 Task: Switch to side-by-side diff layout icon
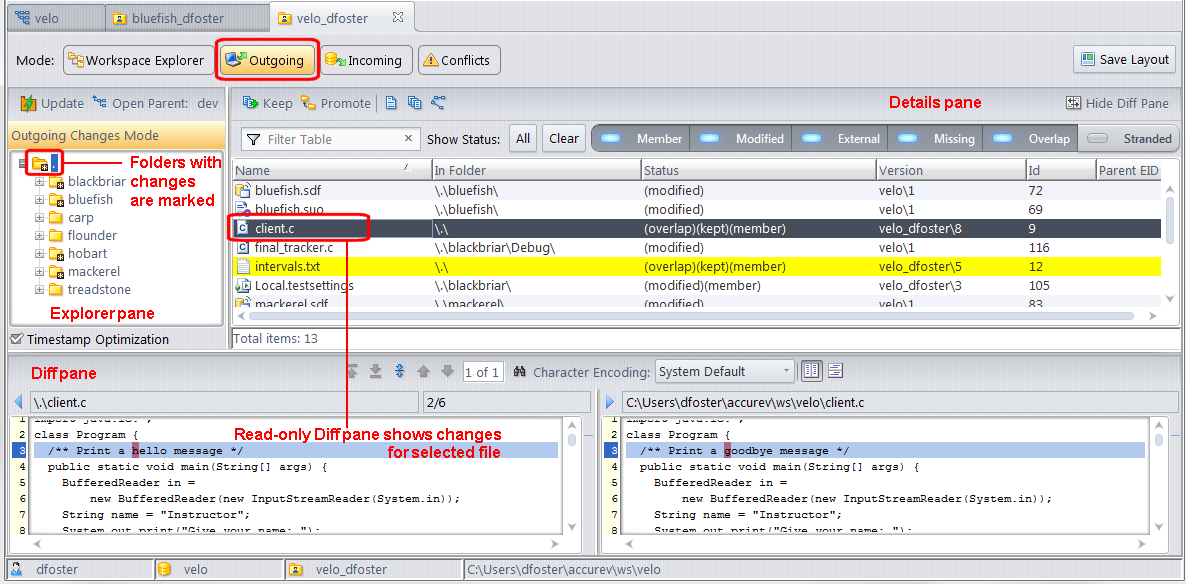[x=812, y=371]
